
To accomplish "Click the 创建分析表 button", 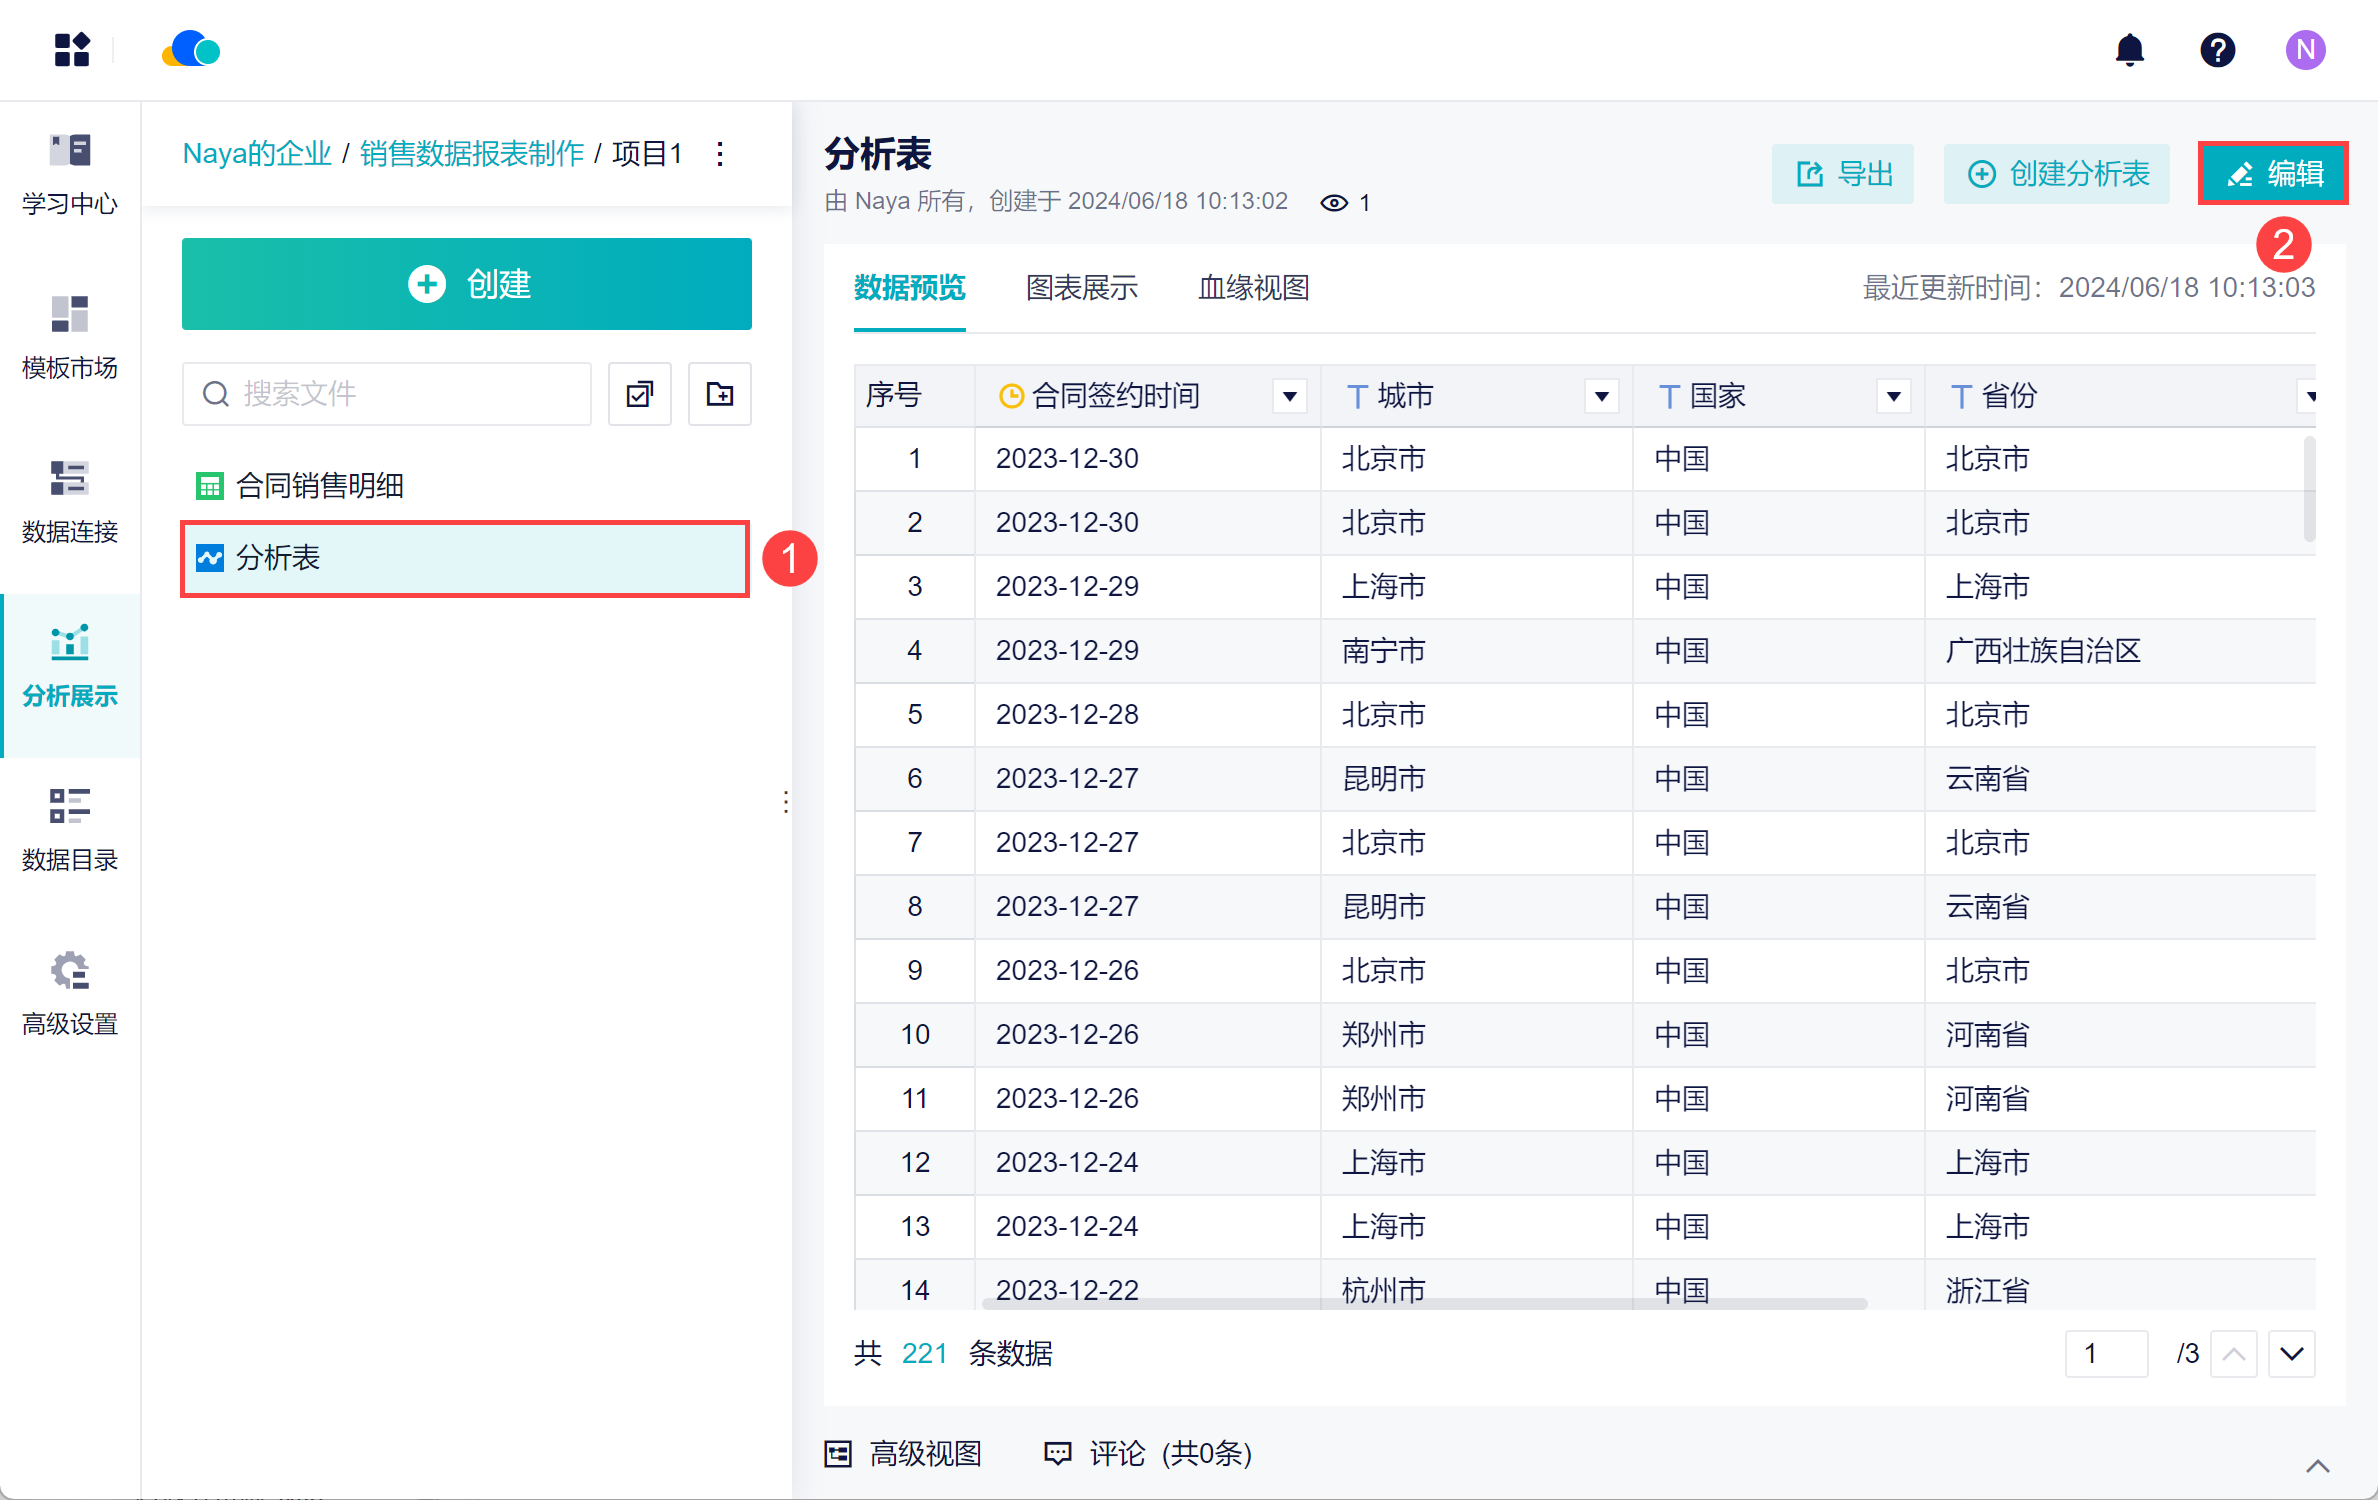I will [2056, 174].
